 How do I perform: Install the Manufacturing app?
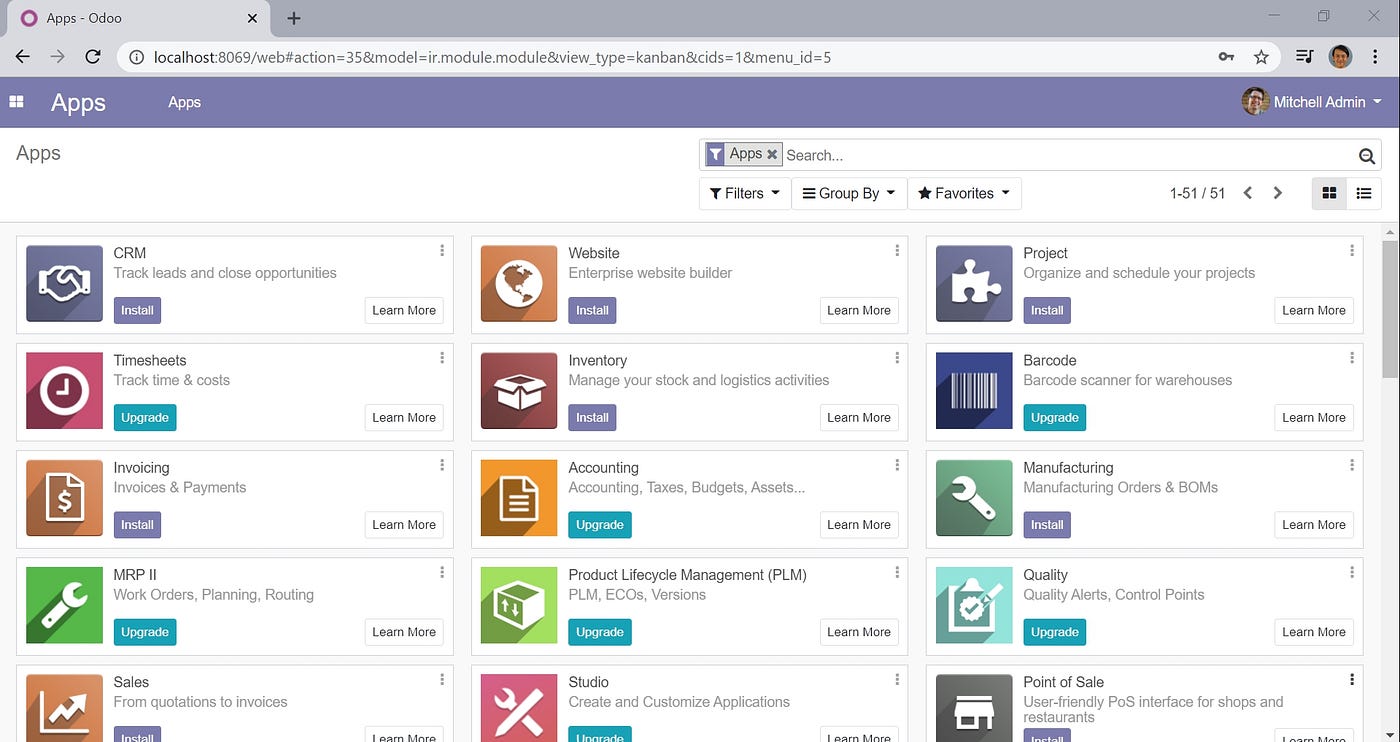1047,524
